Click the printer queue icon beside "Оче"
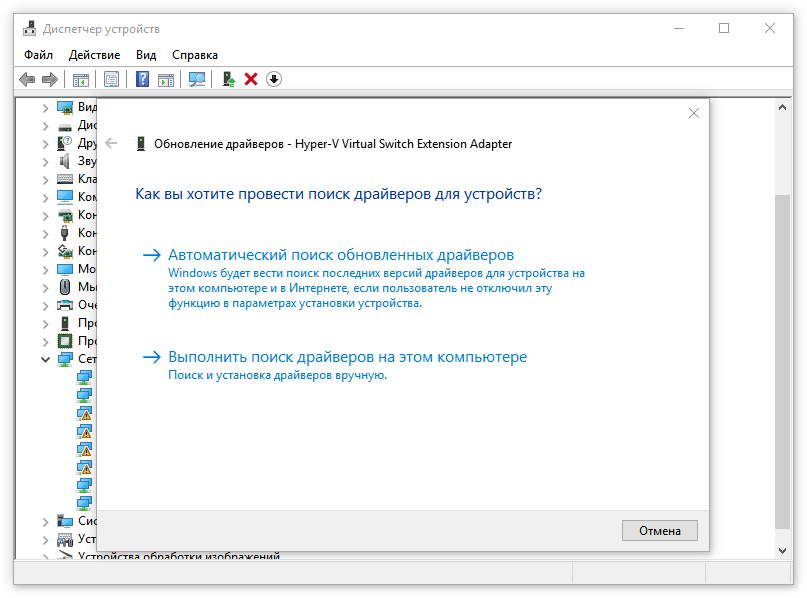The height and width of the screenshot is (598, 807). tap(65, 305)
